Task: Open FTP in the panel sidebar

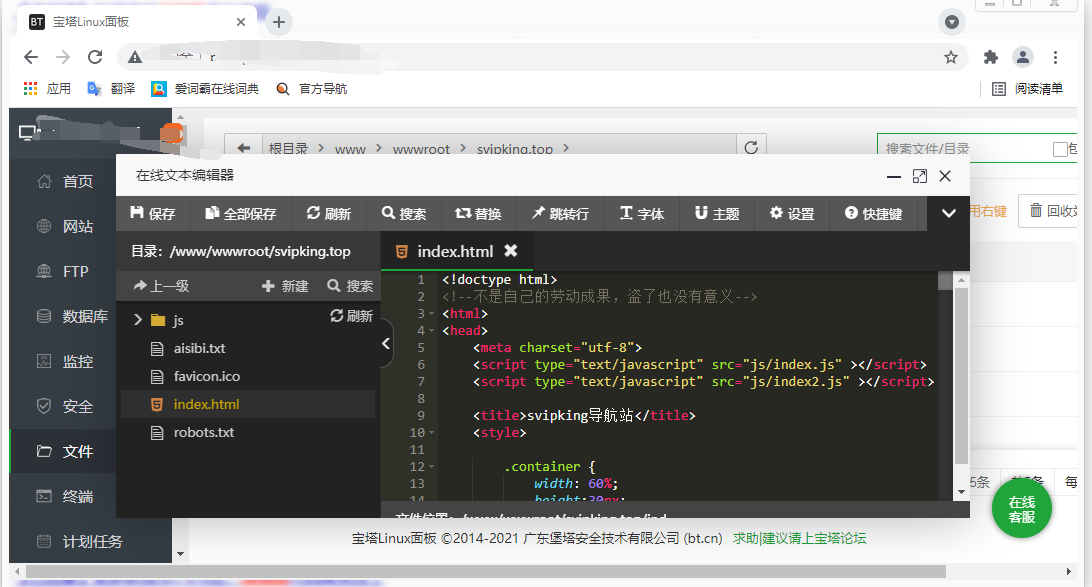Action: tap(75, 272)
